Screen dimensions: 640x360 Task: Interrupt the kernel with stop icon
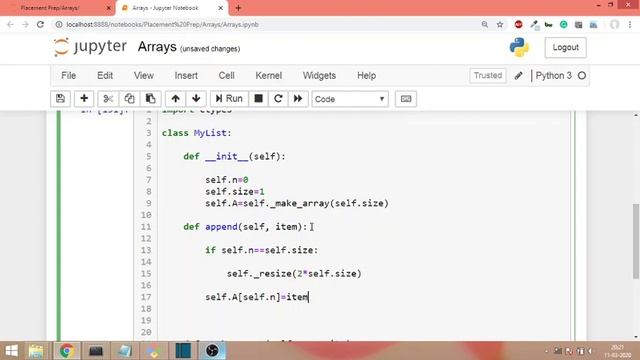click(x=258, y=99)
